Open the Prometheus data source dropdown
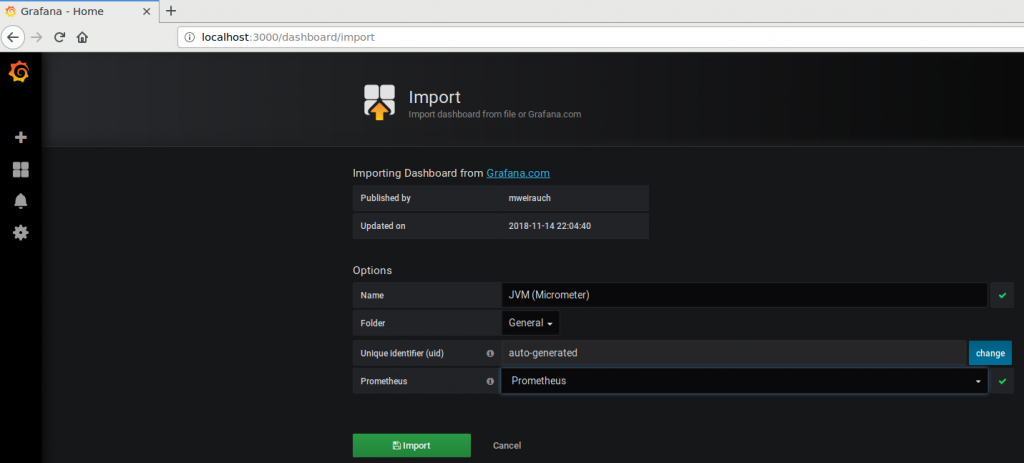 (x=744, y=381)
